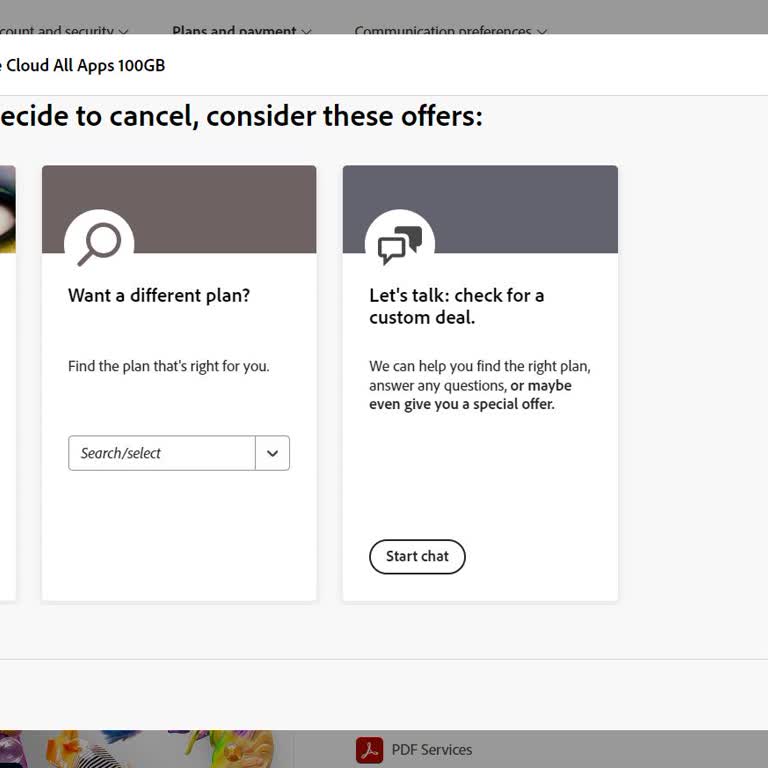
Task: Click the 'Let's talk: check for a custom deal' heading
Action: (456, 306)
